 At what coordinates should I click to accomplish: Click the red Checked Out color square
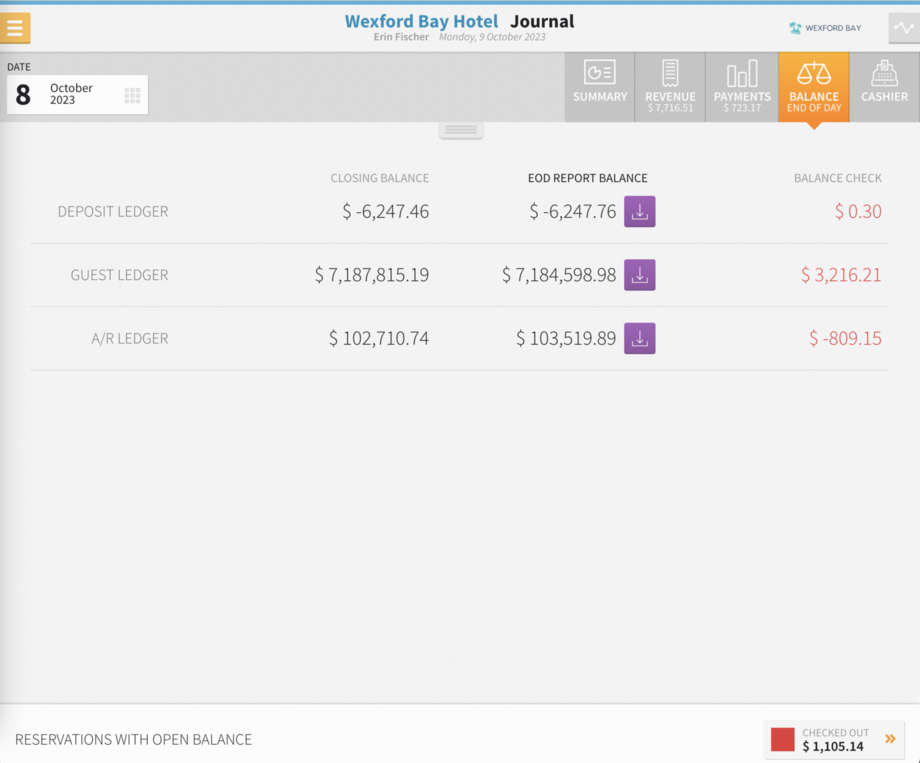point(783,740)
